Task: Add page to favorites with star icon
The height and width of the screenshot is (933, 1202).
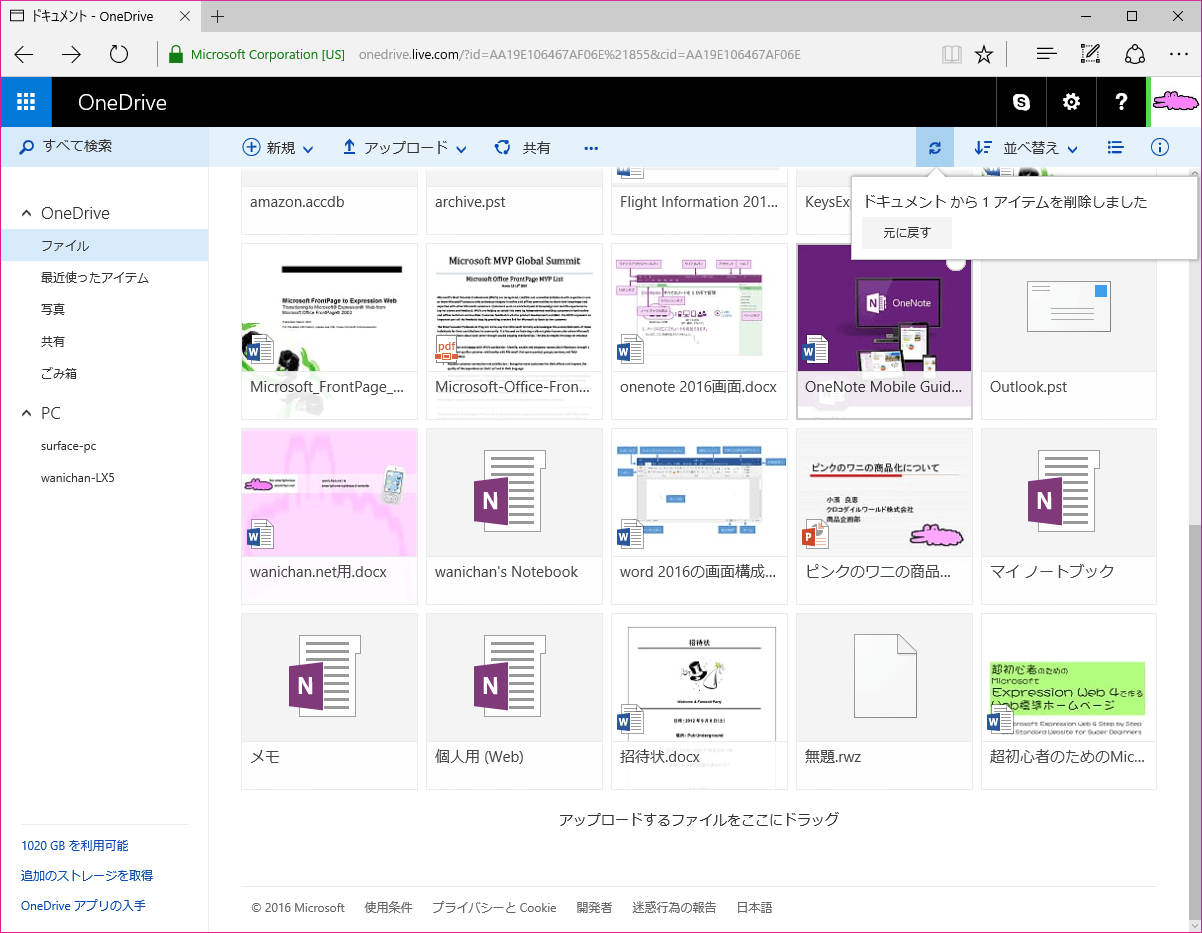Action: (x=984, y=54)
